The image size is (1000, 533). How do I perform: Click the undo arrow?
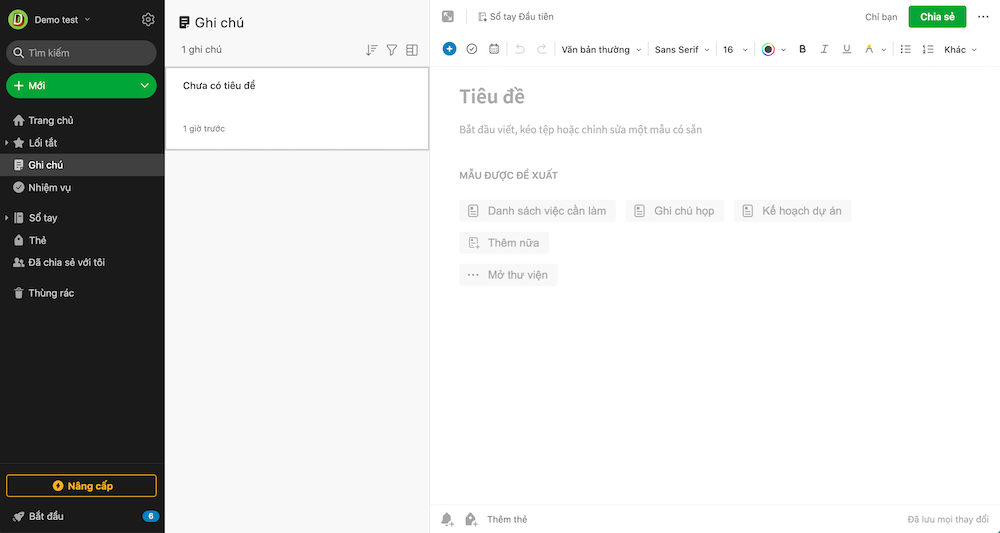tap(520, 49)
